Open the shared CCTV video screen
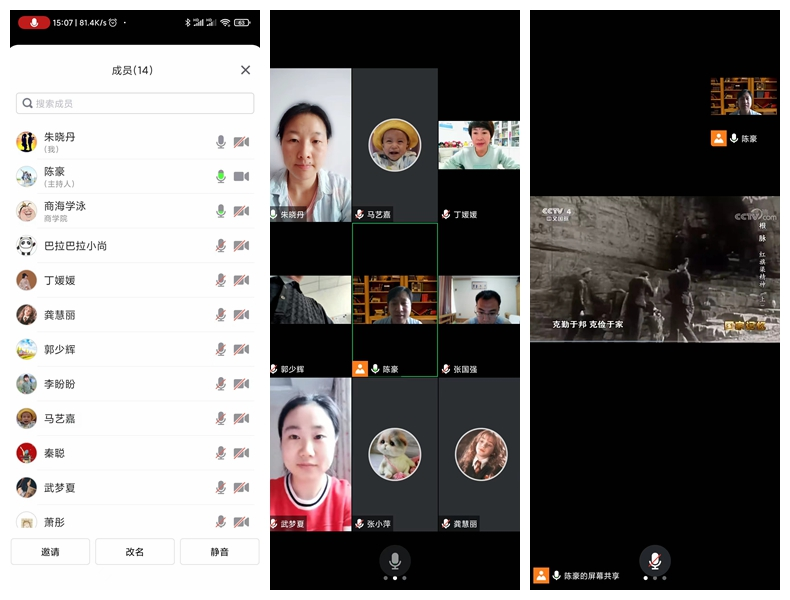The height and width of the screenshot is (600, 790). point(655,270)
